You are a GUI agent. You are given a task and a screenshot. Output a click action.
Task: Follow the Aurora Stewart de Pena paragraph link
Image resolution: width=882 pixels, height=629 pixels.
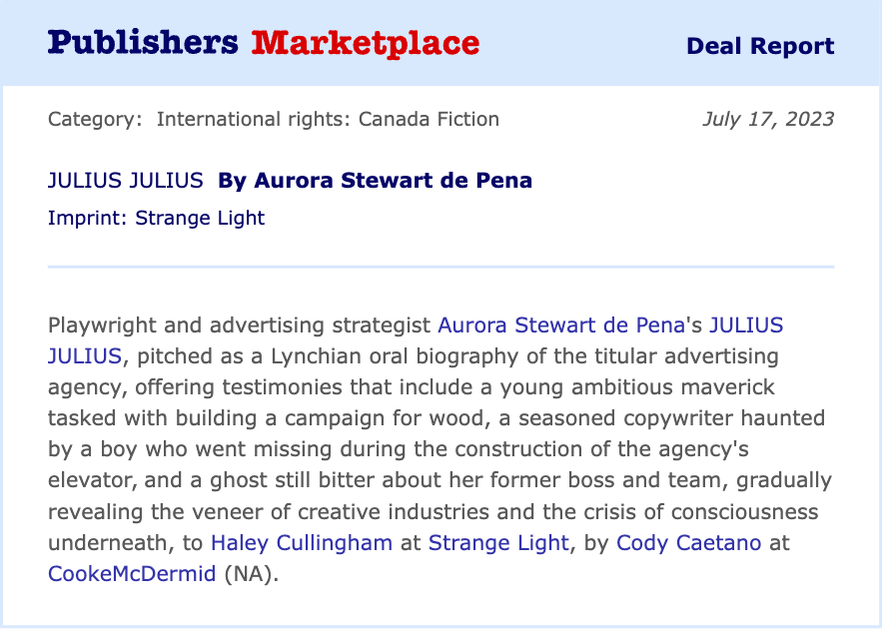pyautogui.click(x=561, y=326)
